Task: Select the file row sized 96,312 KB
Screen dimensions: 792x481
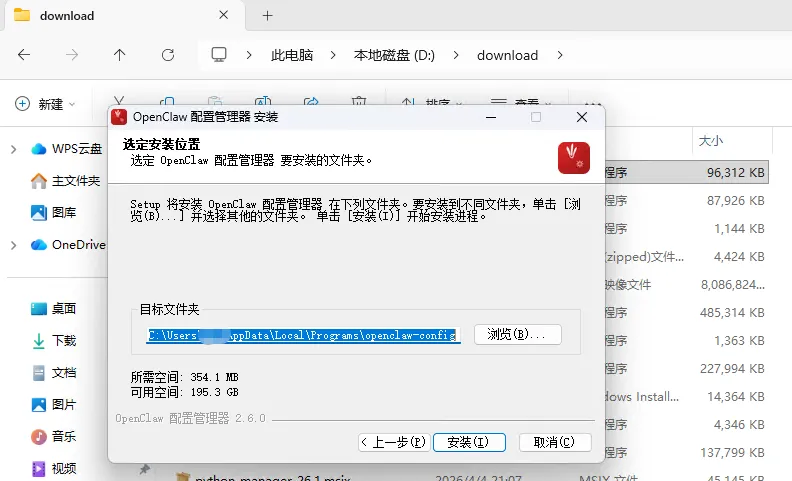Action: (x=687, y=173)
